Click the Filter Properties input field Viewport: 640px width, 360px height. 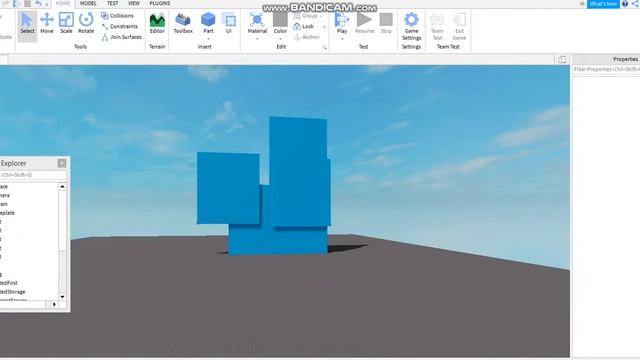(x=606, y=69)
